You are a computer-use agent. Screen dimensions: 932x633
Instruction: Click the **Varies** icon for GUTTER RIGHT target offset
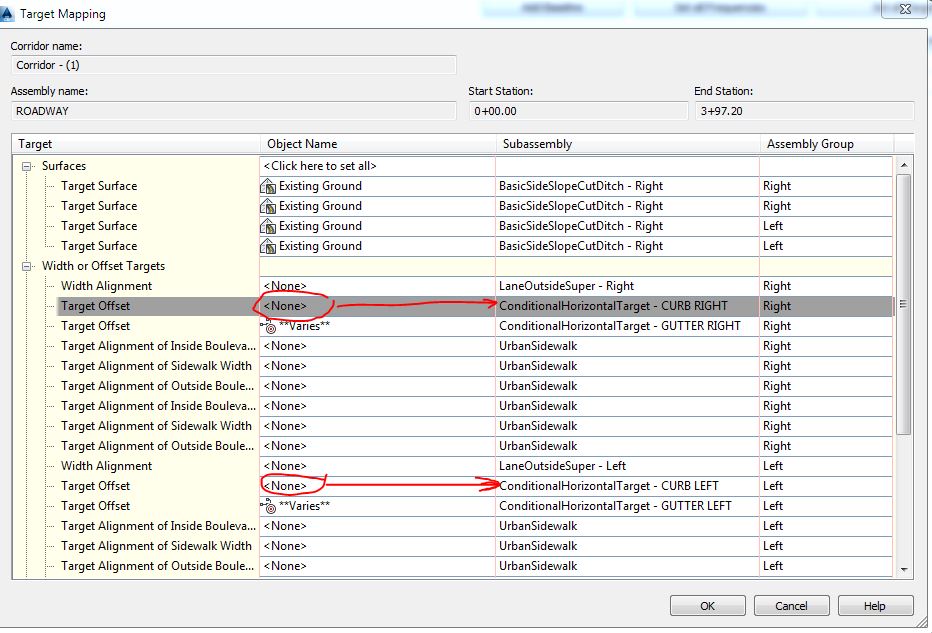point(273,326)
